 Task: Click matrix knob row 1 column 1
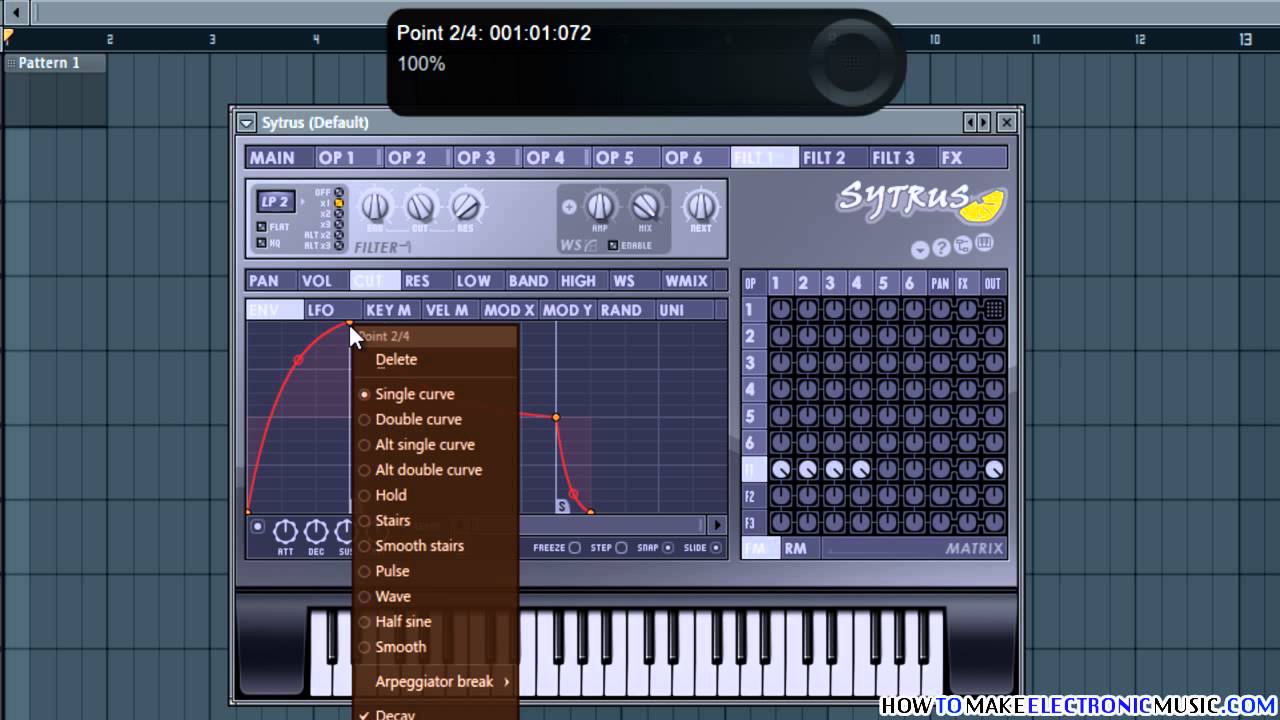click(x=781, y=310)
